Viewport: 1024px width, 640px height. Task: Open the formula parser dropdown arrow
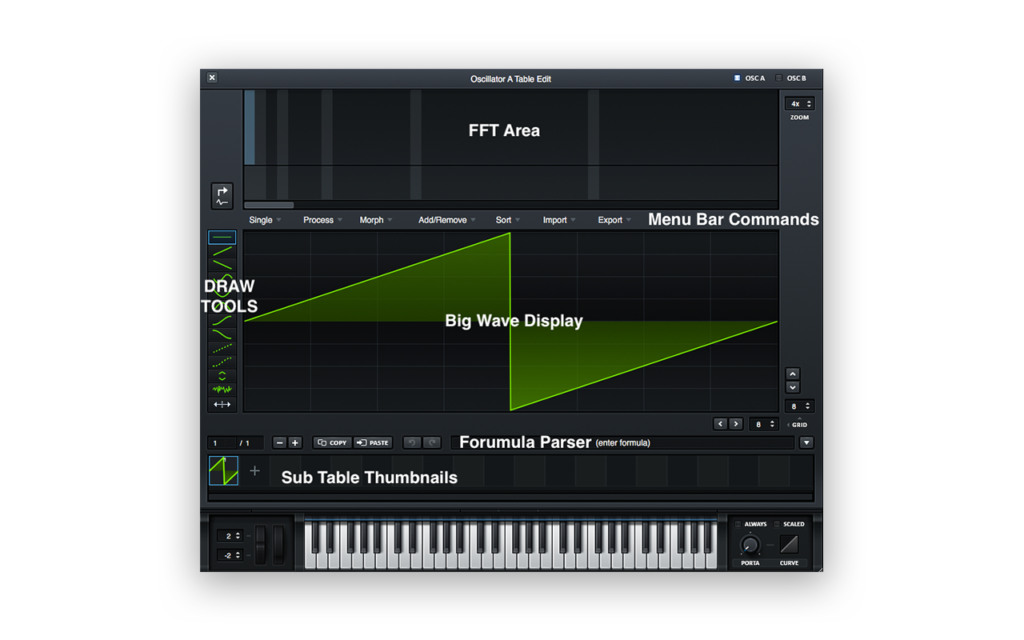coord(806,442)
